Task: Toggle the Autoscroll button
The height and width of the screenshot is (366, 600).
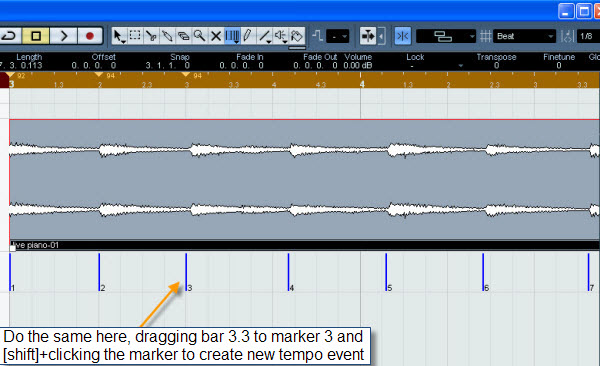Action: (x=368, y=36)
